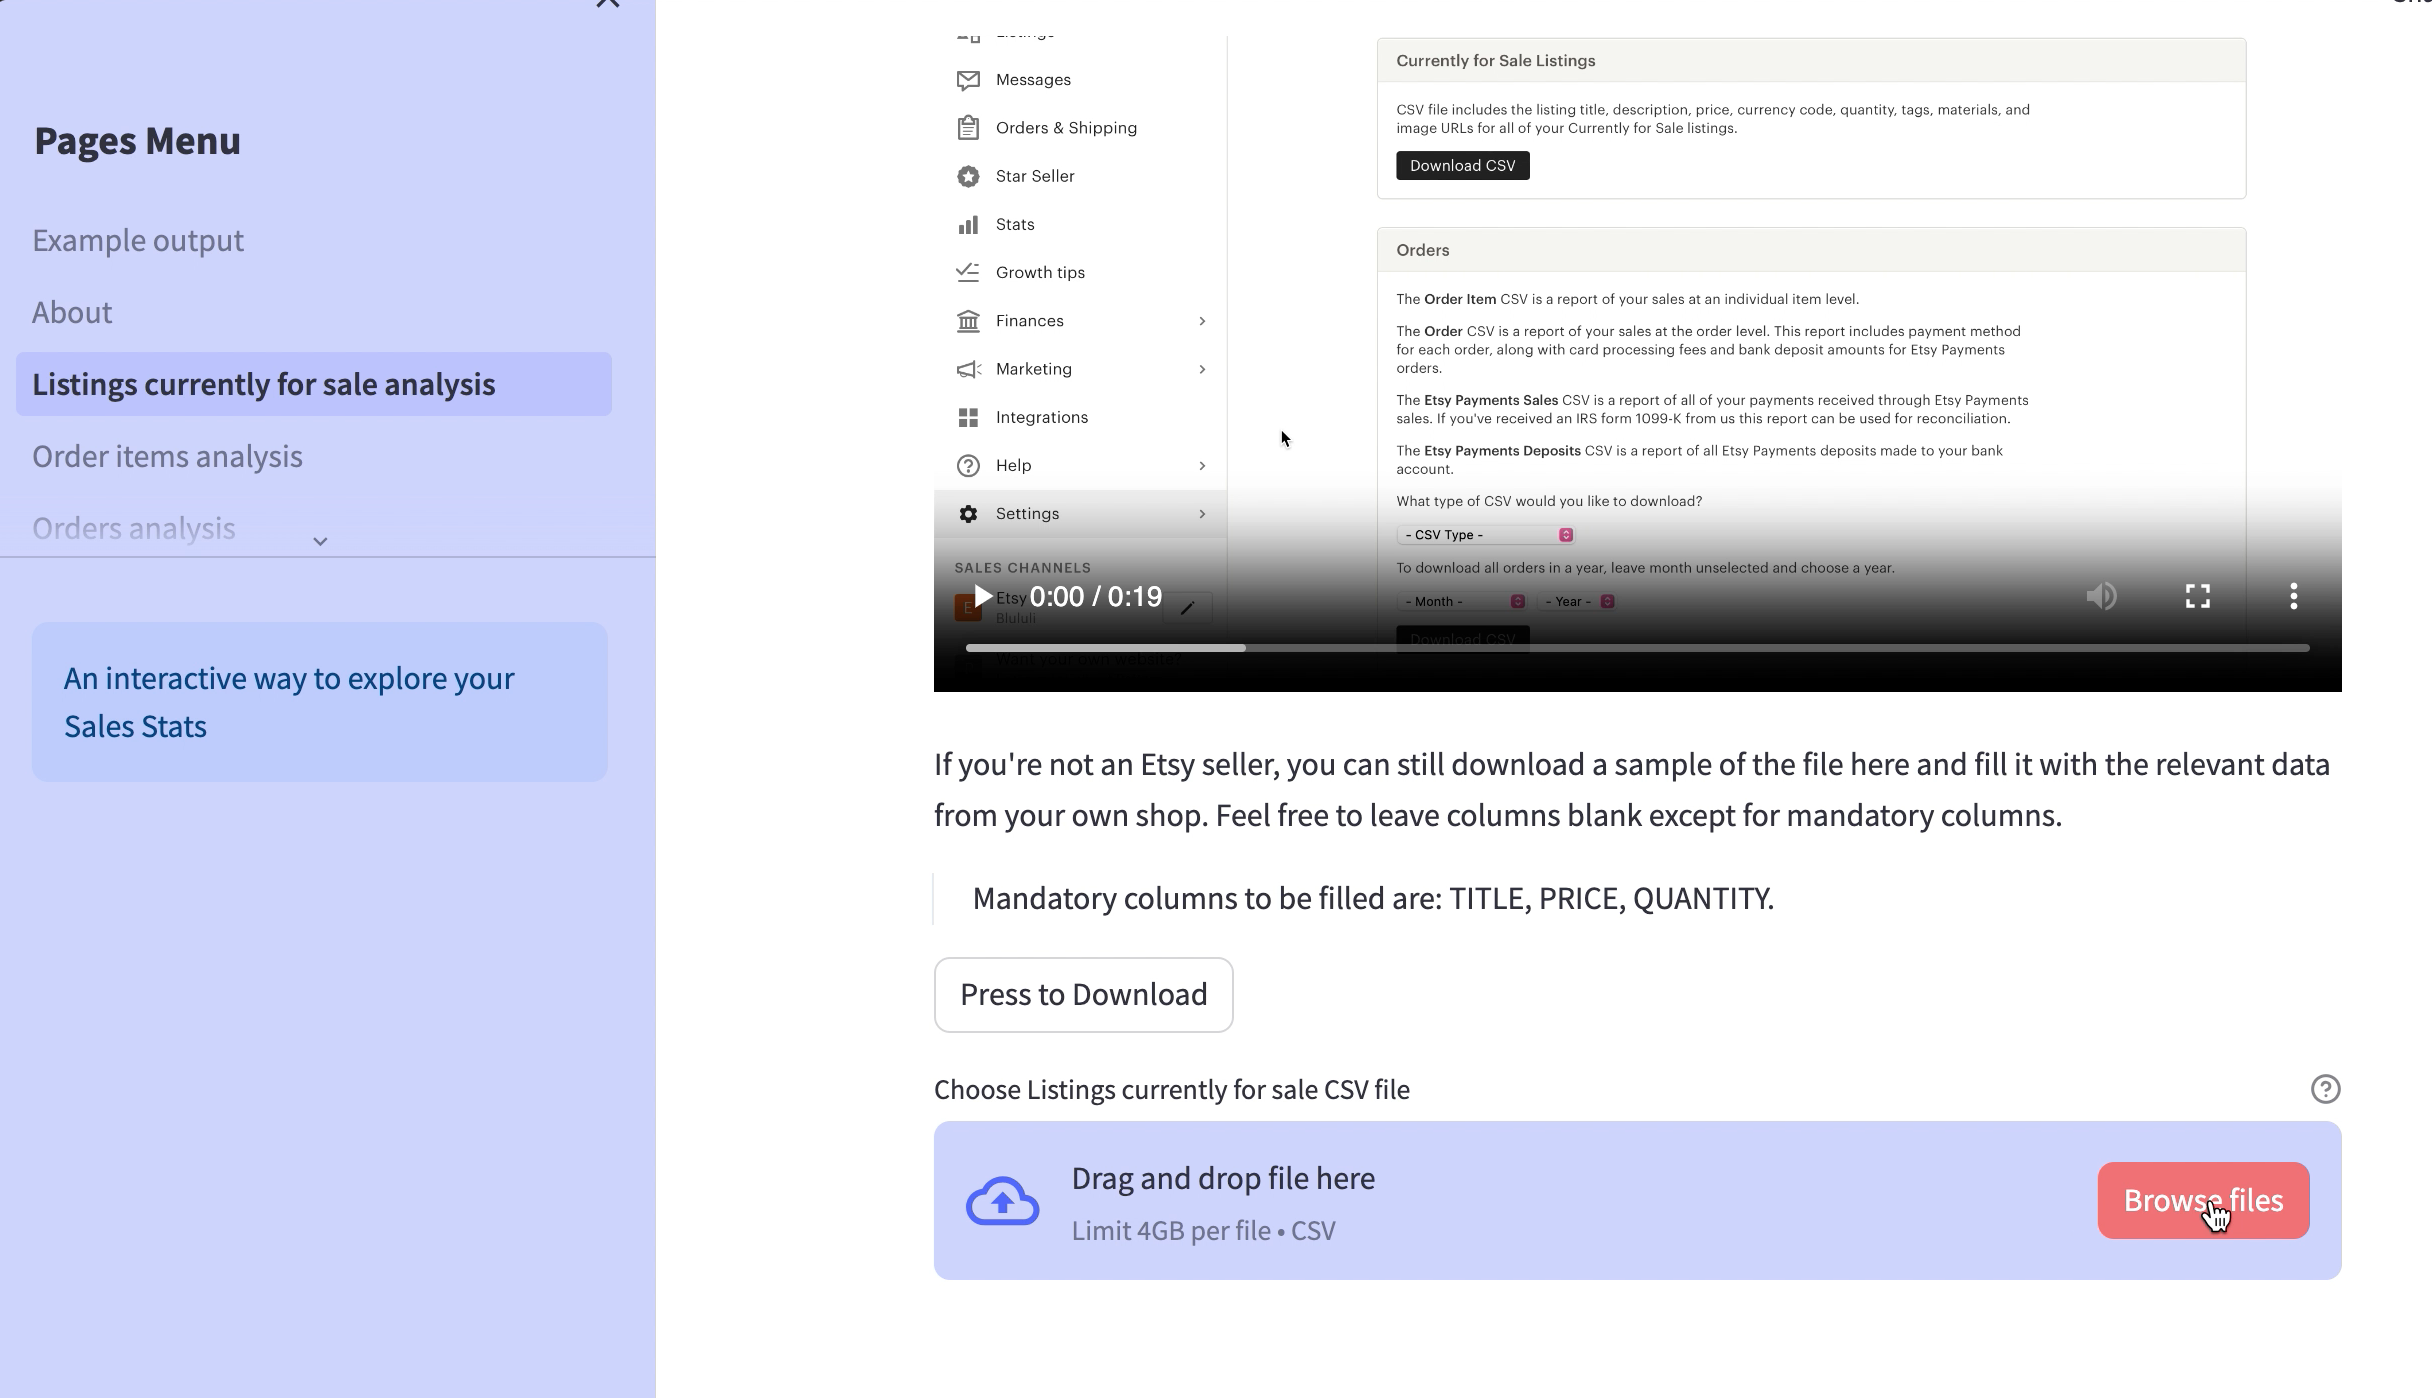Click the cloud upload icon
Screen dimensions: 2432x1398
pos(1002,1200)
